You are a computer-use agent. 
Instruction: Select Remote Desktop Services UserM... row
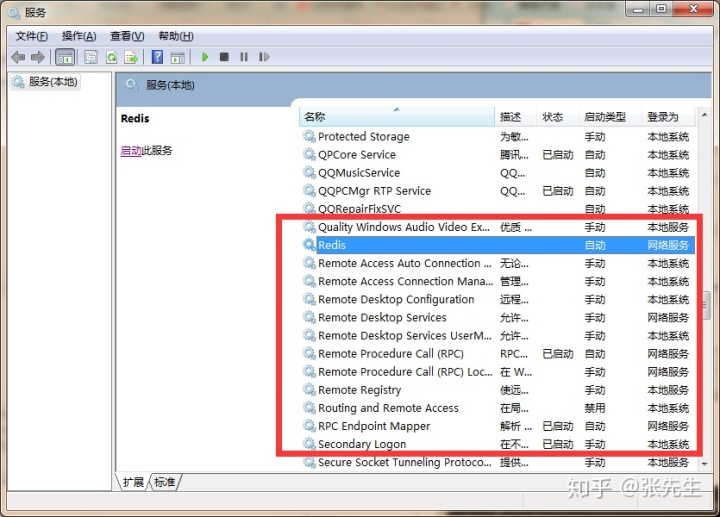498,336
